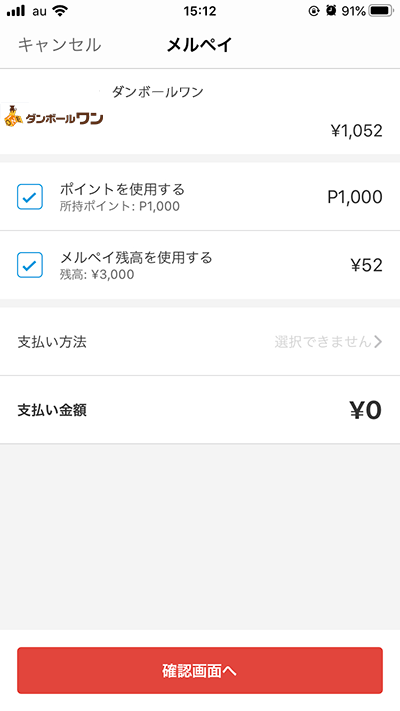Expand the 支払い方法 row
This screenshot has height=711, width=400.
point(200,341)
